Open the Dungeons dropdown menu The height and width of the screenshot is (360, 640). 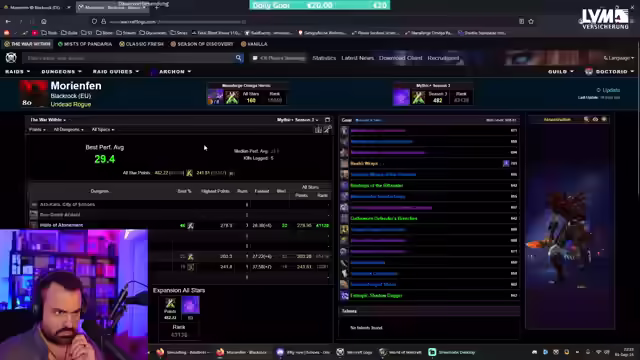(61, 71)
